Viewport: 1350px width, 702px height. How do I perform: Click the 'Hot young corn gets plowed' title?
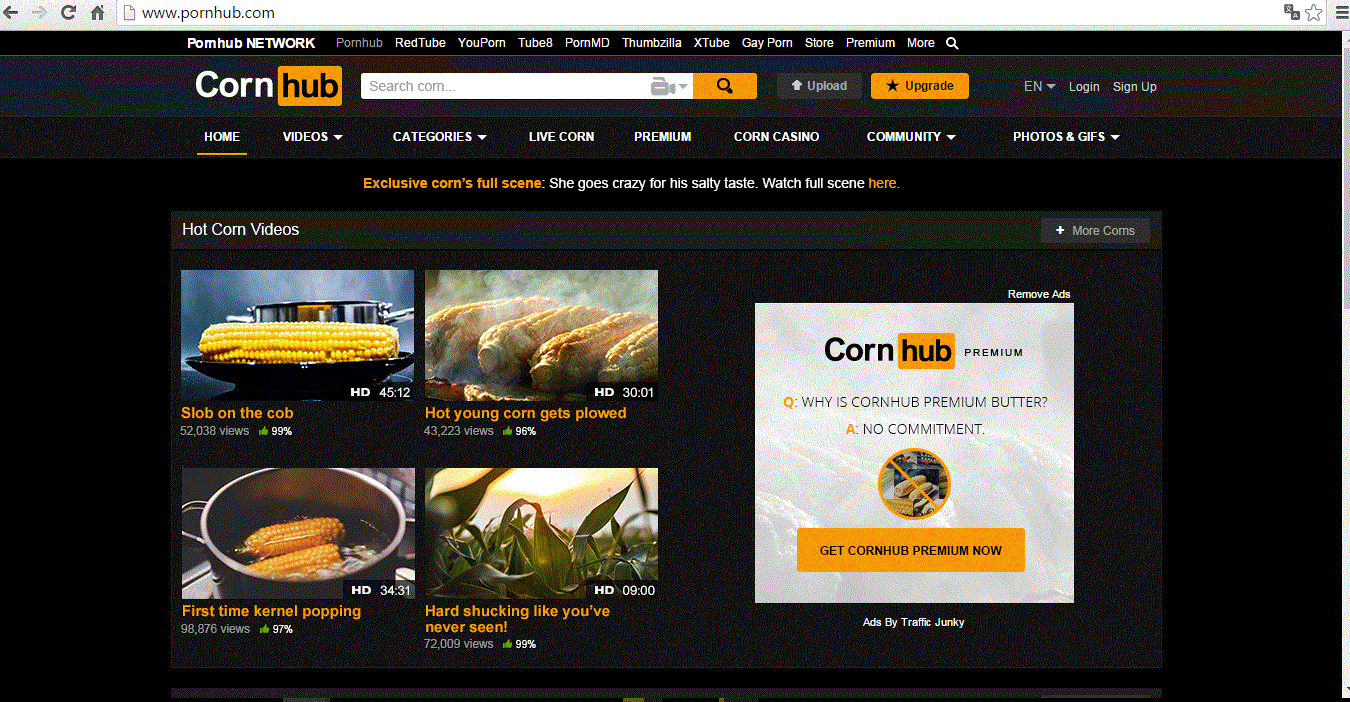pos(525,413)
